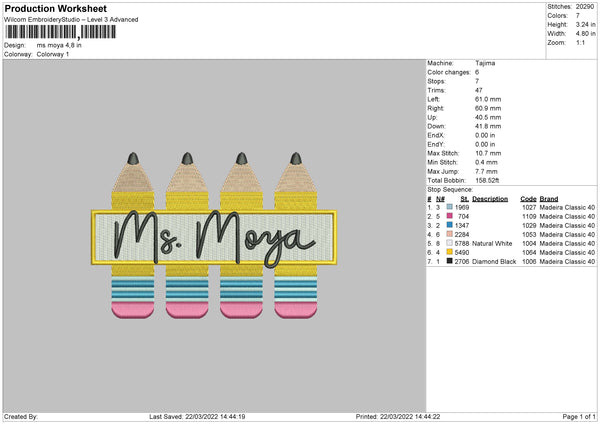Click thread code 1004
The height and width of the screenshot is (424, 600).
pyautogui.click(x=529, y=243)
